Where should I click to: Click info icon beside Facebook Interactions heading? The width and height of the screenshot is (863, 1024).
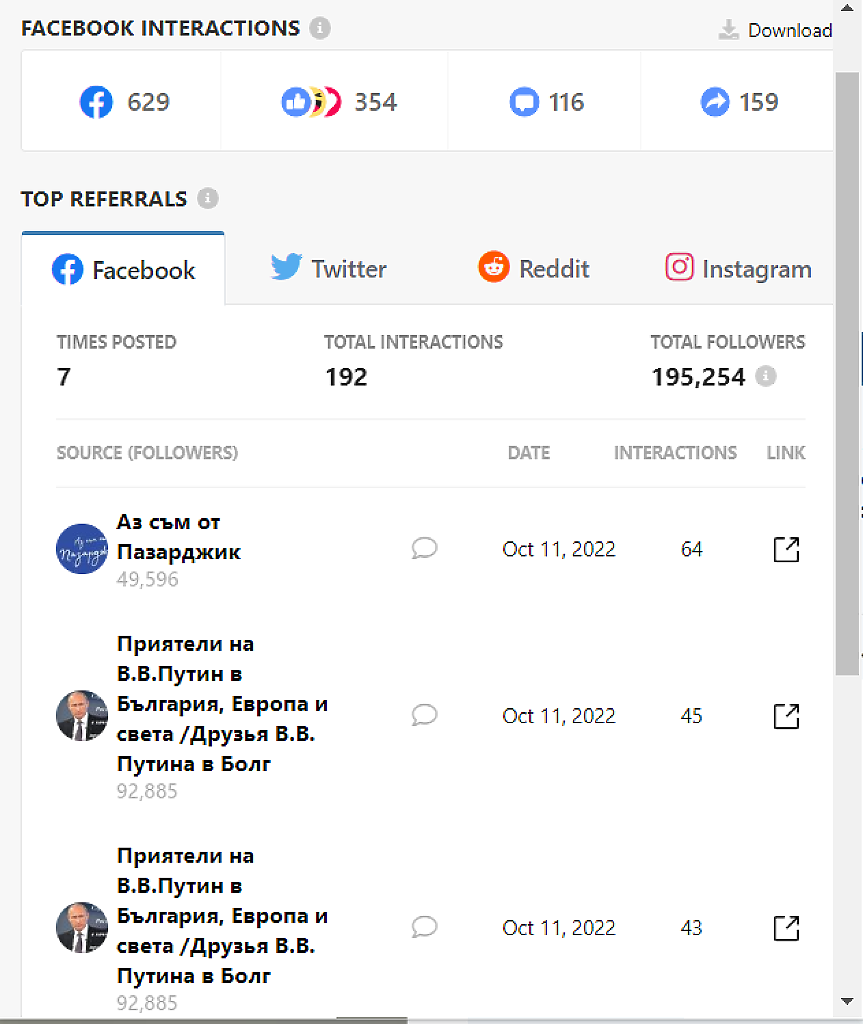pyautogui.click(x=320, y=28)
